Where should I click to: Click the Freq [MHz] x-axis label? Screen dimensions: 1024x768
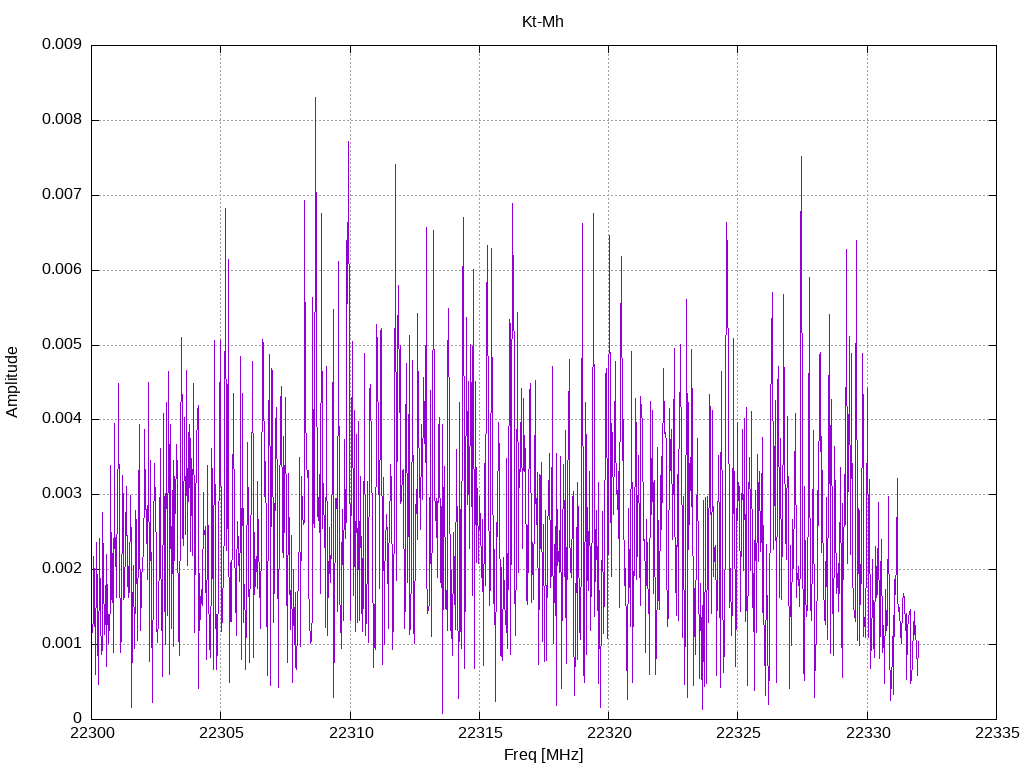(543, 755)
